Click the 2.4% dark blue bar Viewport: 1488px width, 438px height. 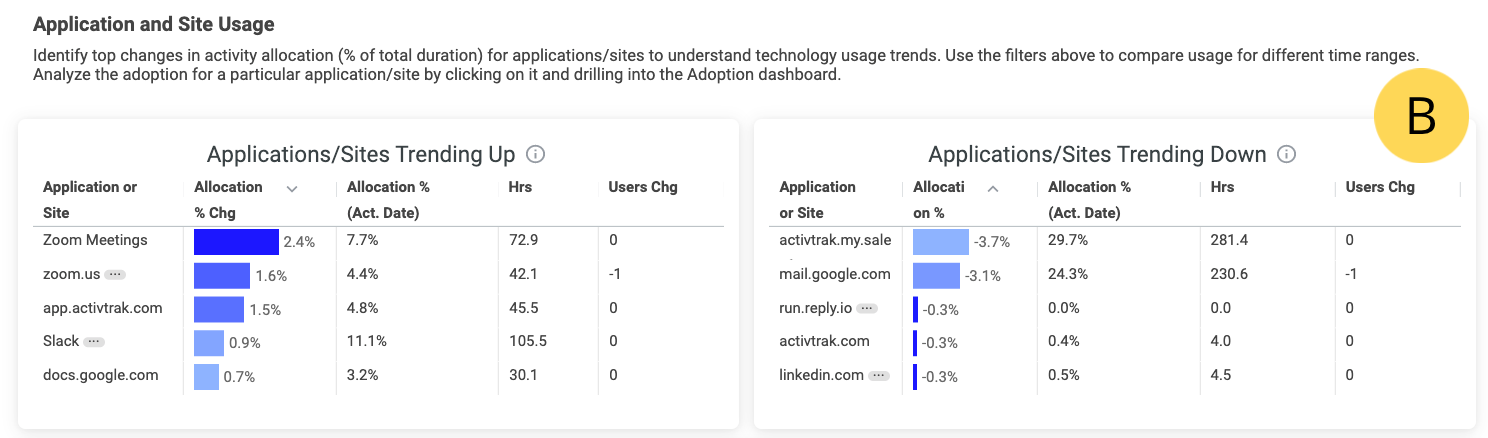tap(236, 242)
